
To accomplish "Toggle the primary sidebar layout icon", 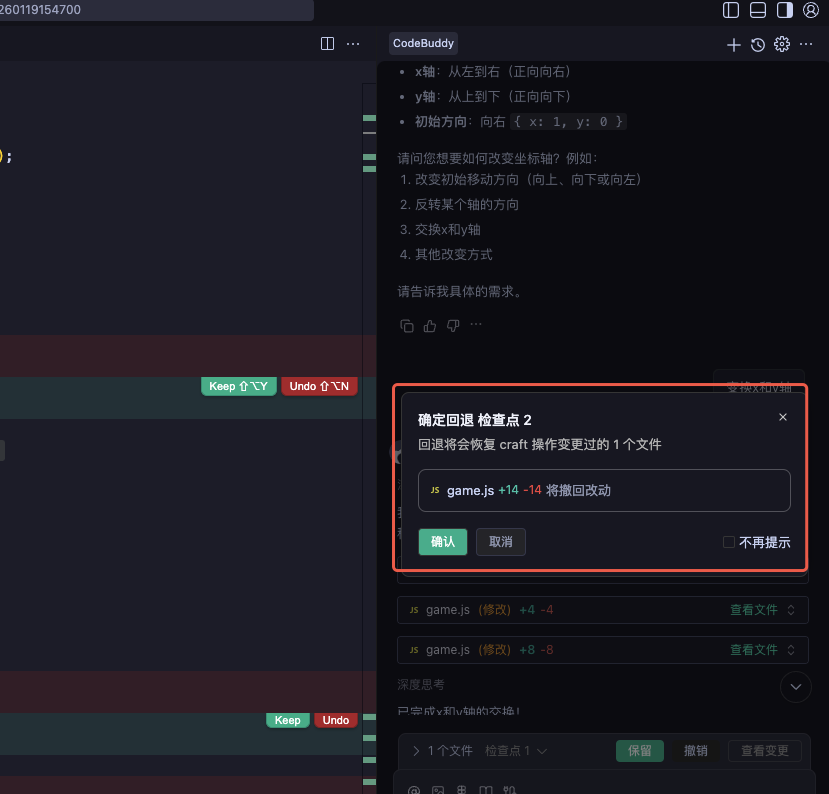I will (x=731, y=10).
